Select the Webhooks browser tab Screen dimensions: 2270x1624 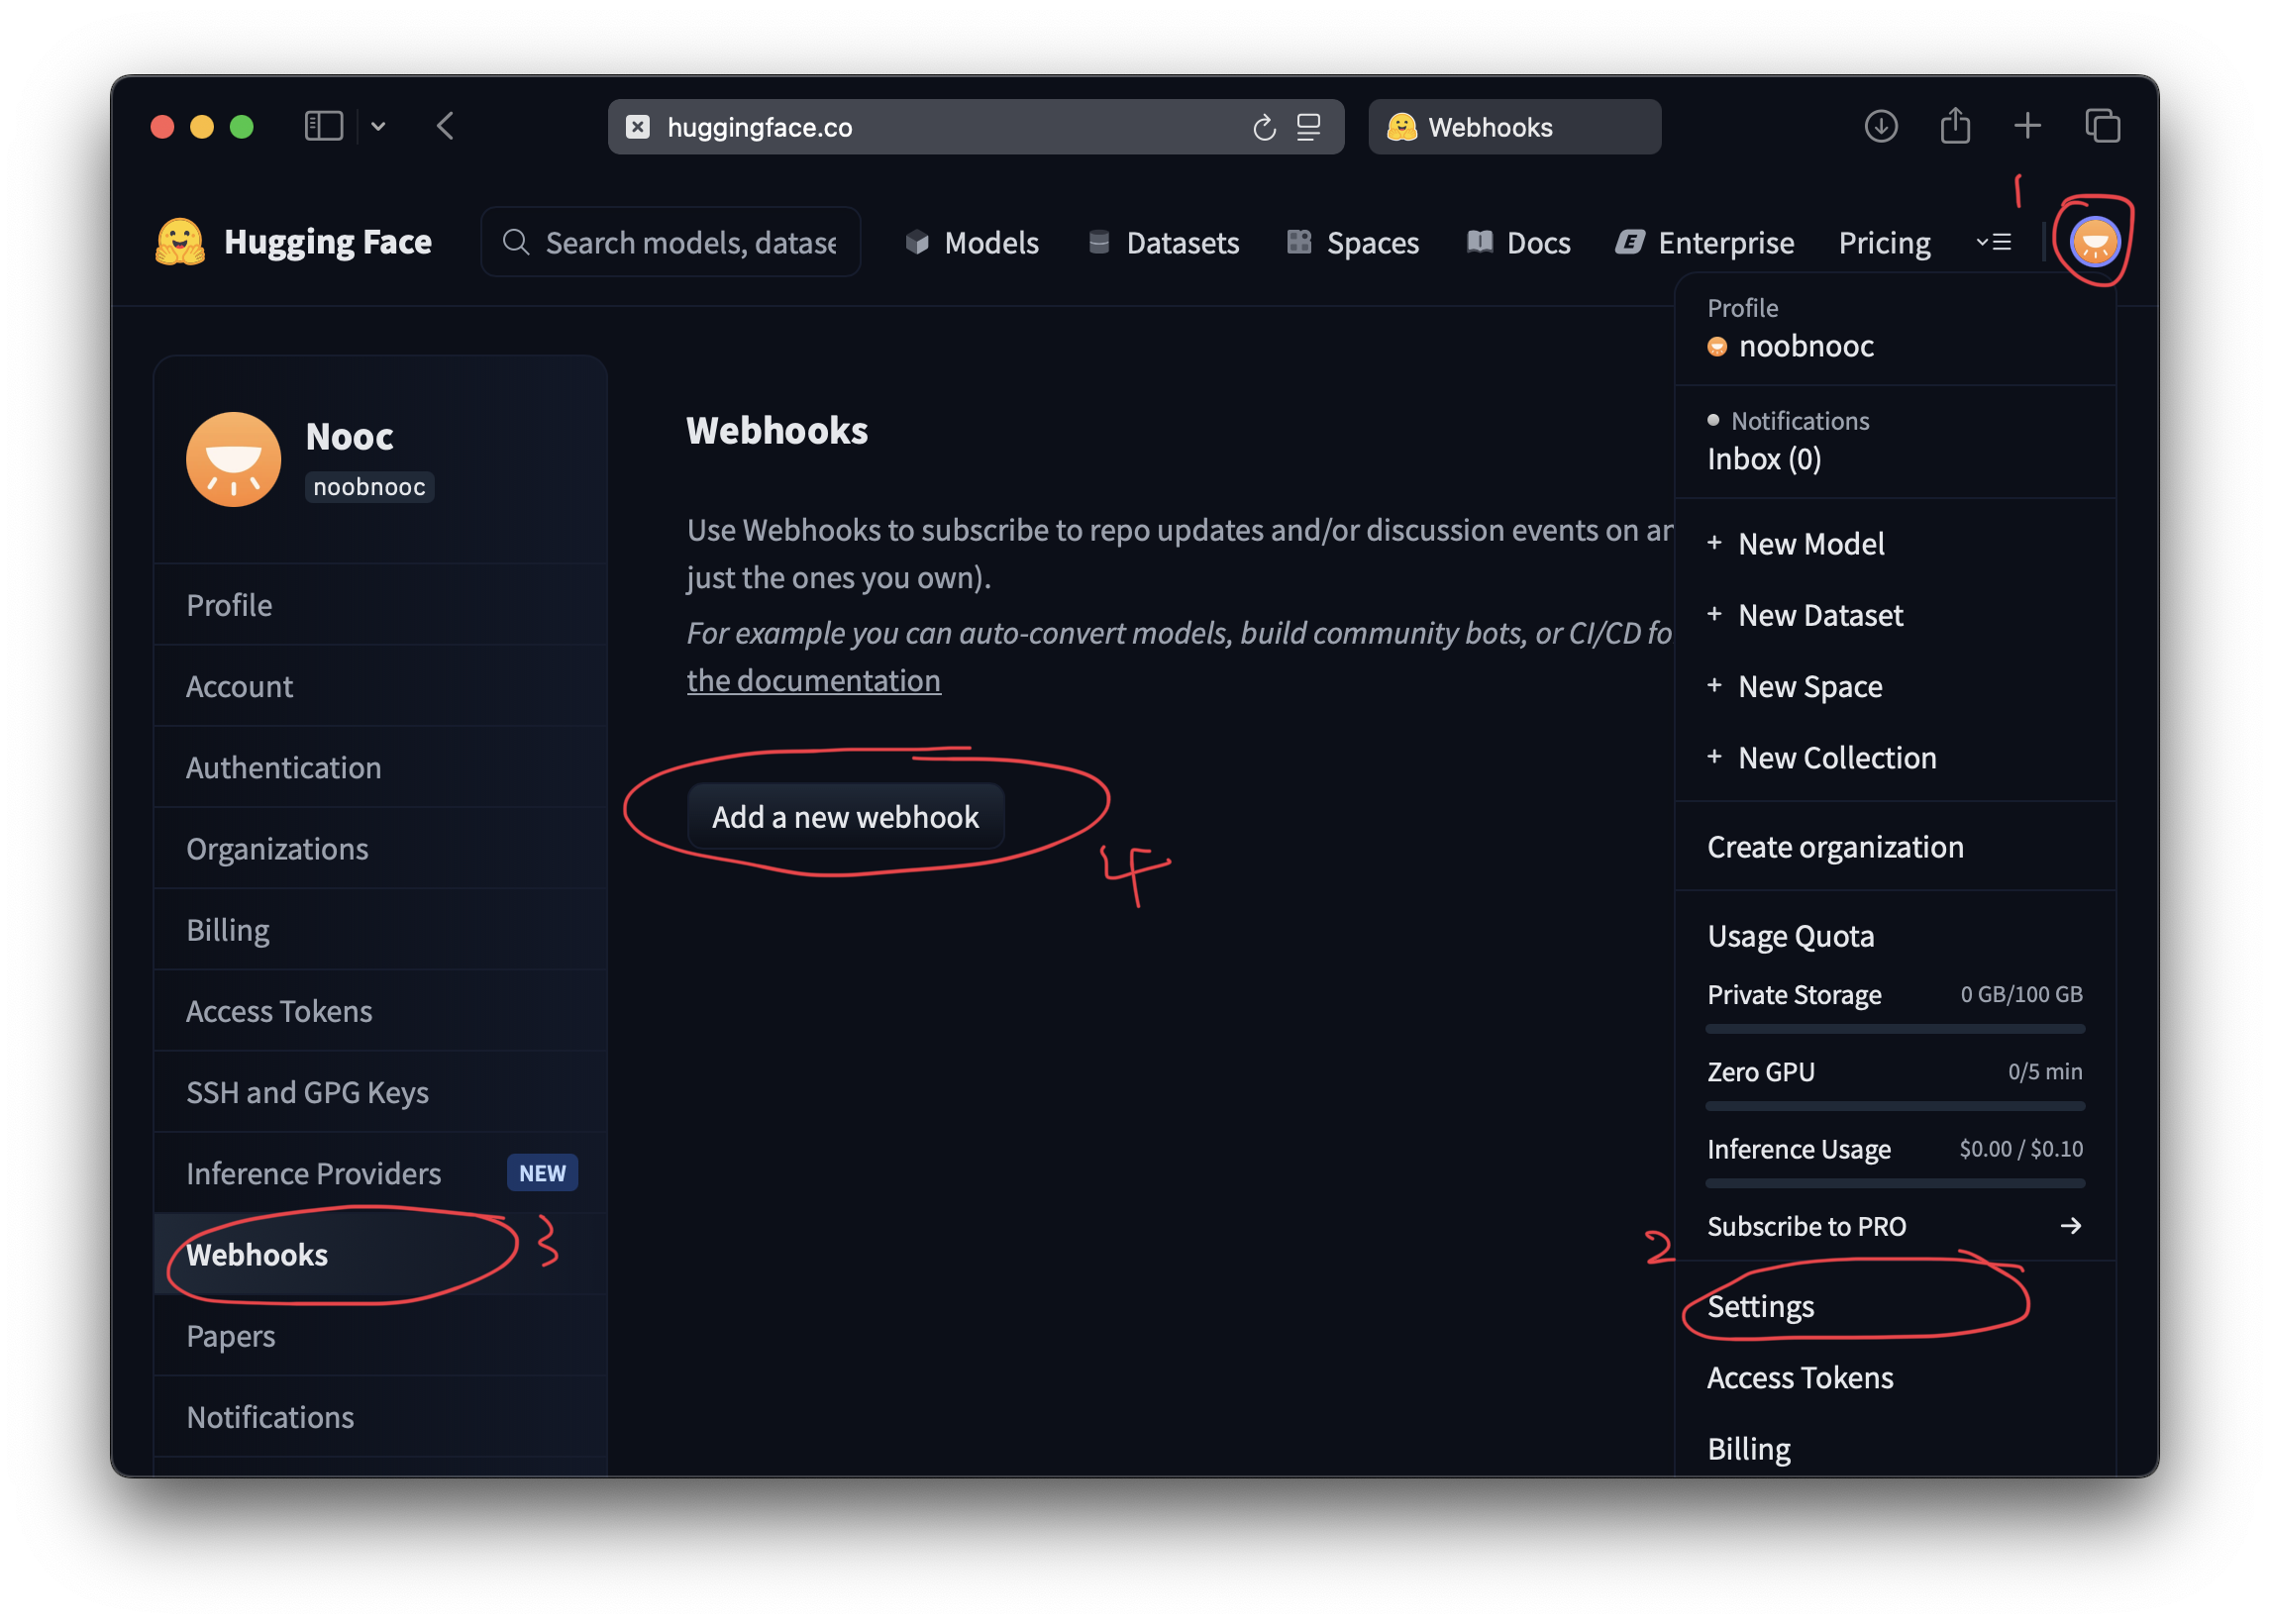[x=1514, y=127]
